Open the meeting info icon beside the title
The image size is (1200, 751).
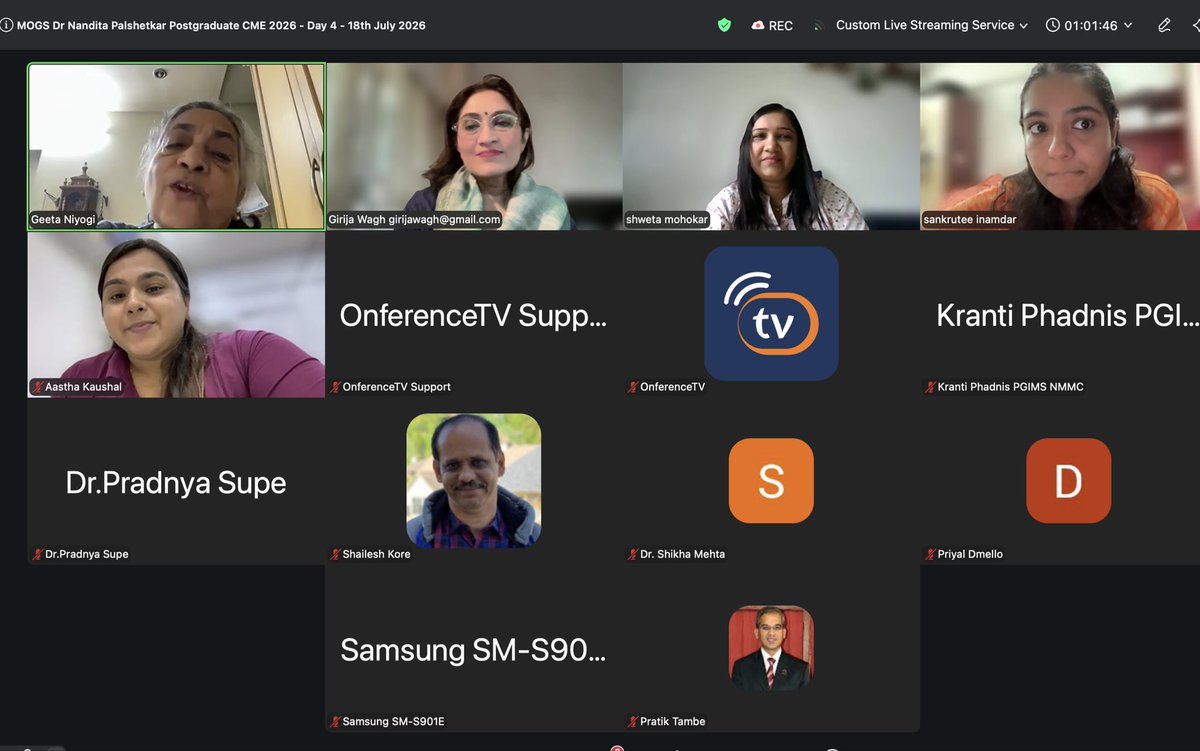pyautogui.click(x=7, y=26)
